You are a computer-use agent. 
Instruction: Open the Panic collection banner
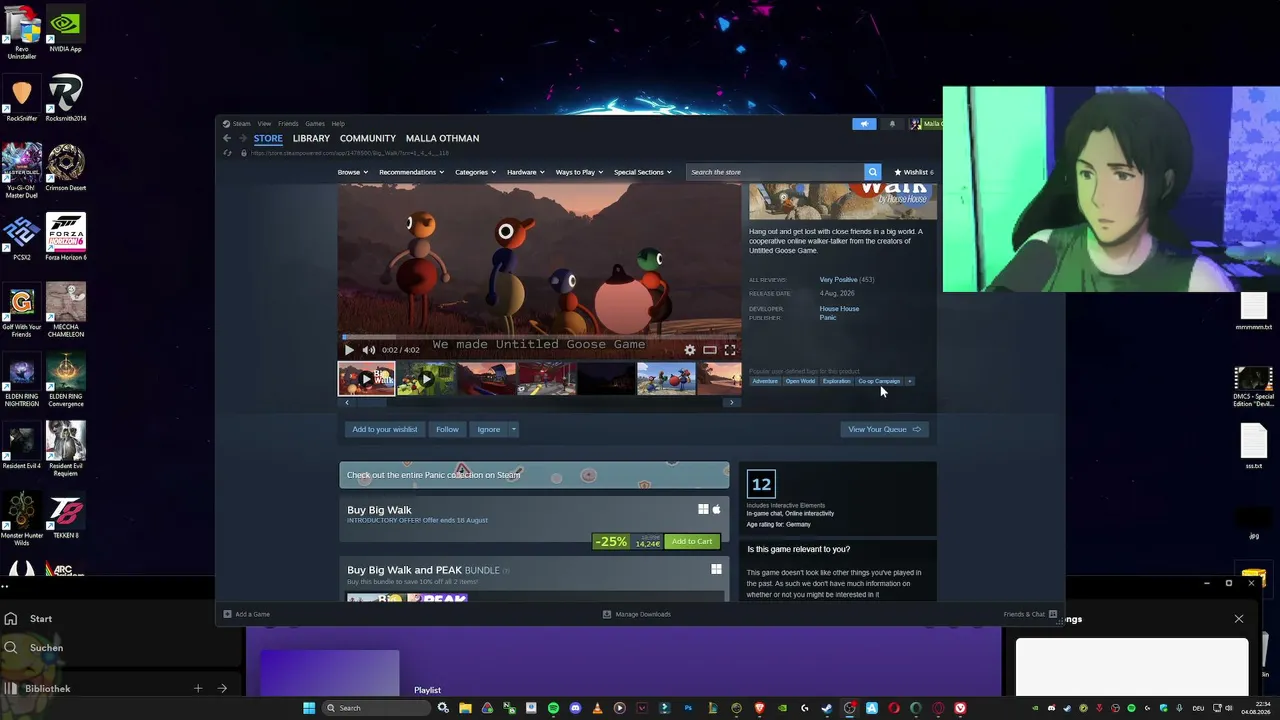click(x=534, y=475)
